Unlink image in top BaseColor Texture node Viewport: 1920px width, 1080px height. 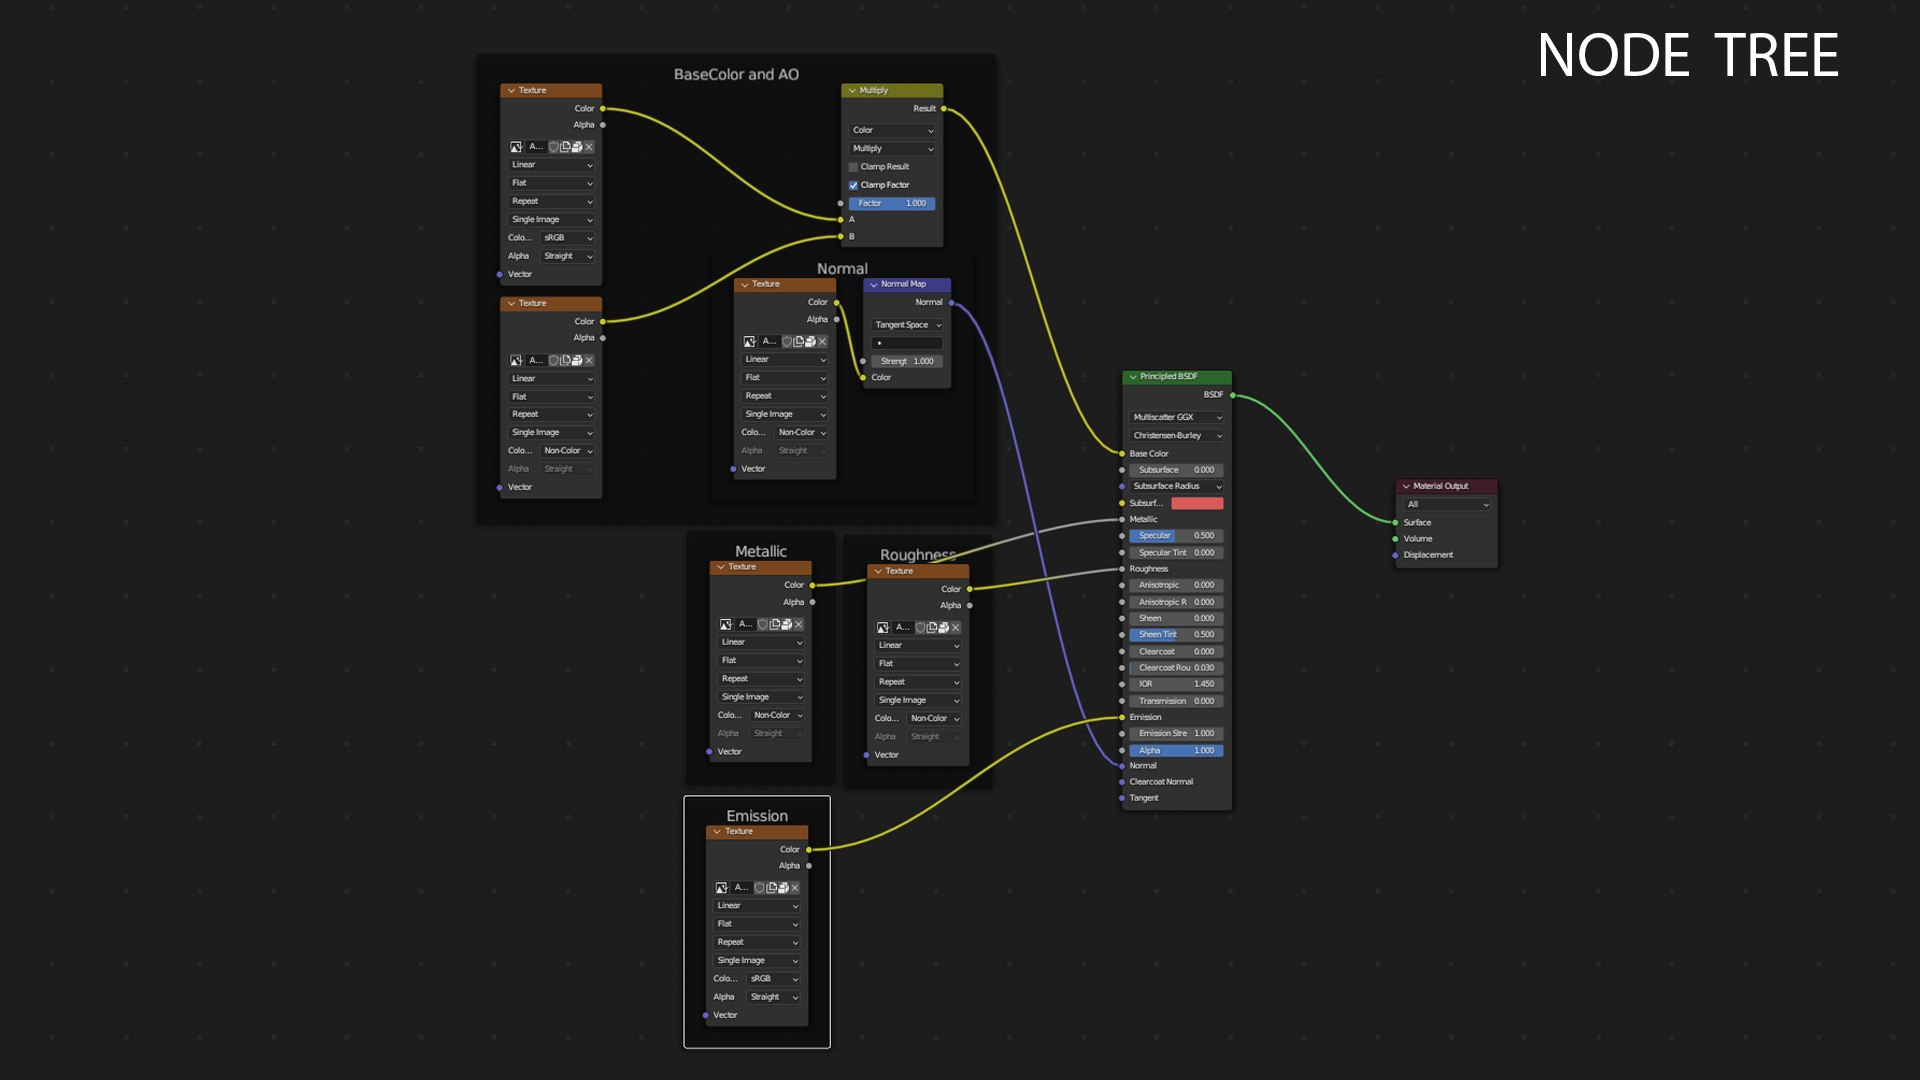589,147
